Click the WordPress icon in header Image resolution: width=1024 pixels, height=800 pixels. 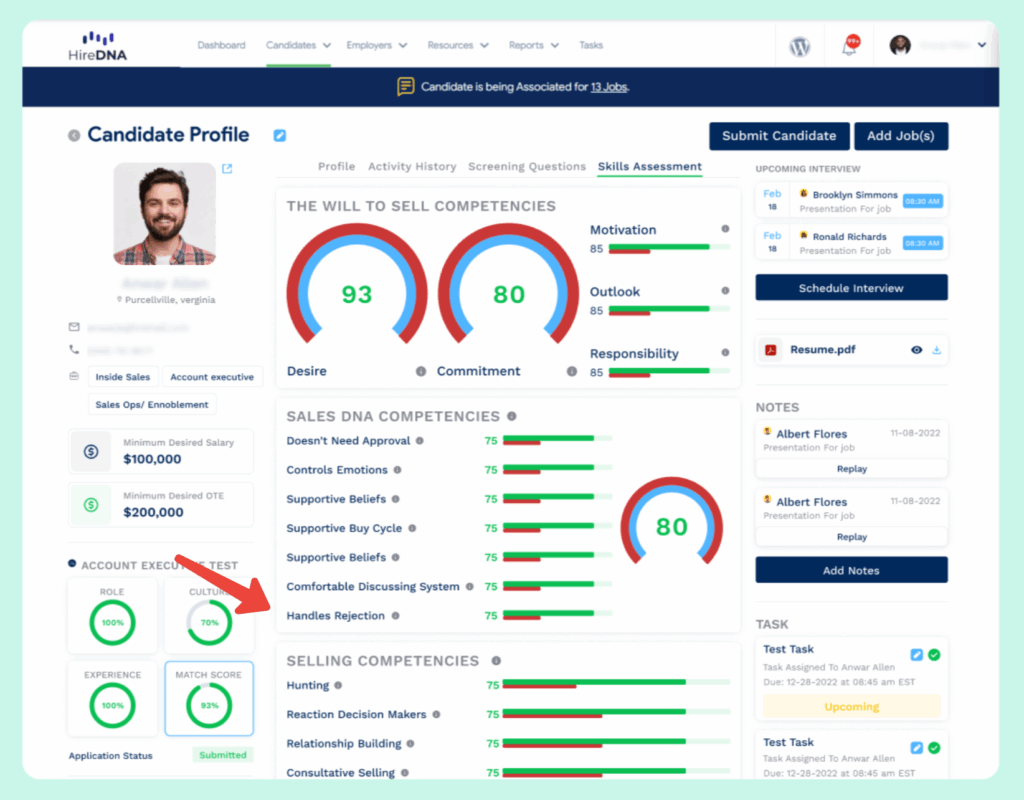(x=799, y=46)
